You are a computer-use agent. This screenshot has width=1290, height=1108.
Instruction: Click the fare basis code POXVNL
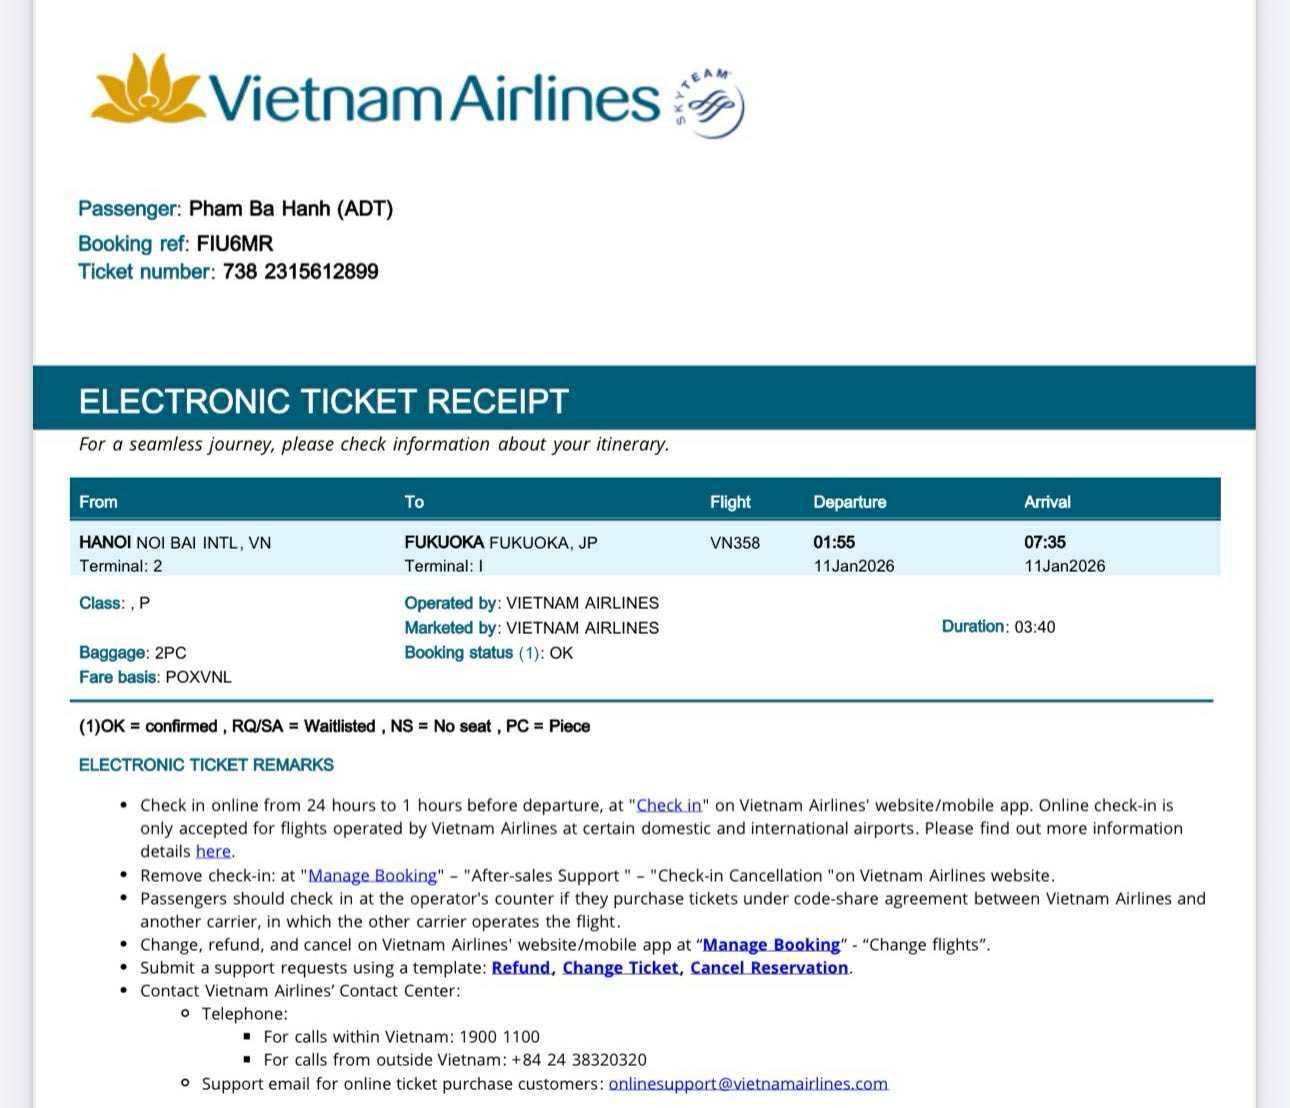(x=198, y=677)
